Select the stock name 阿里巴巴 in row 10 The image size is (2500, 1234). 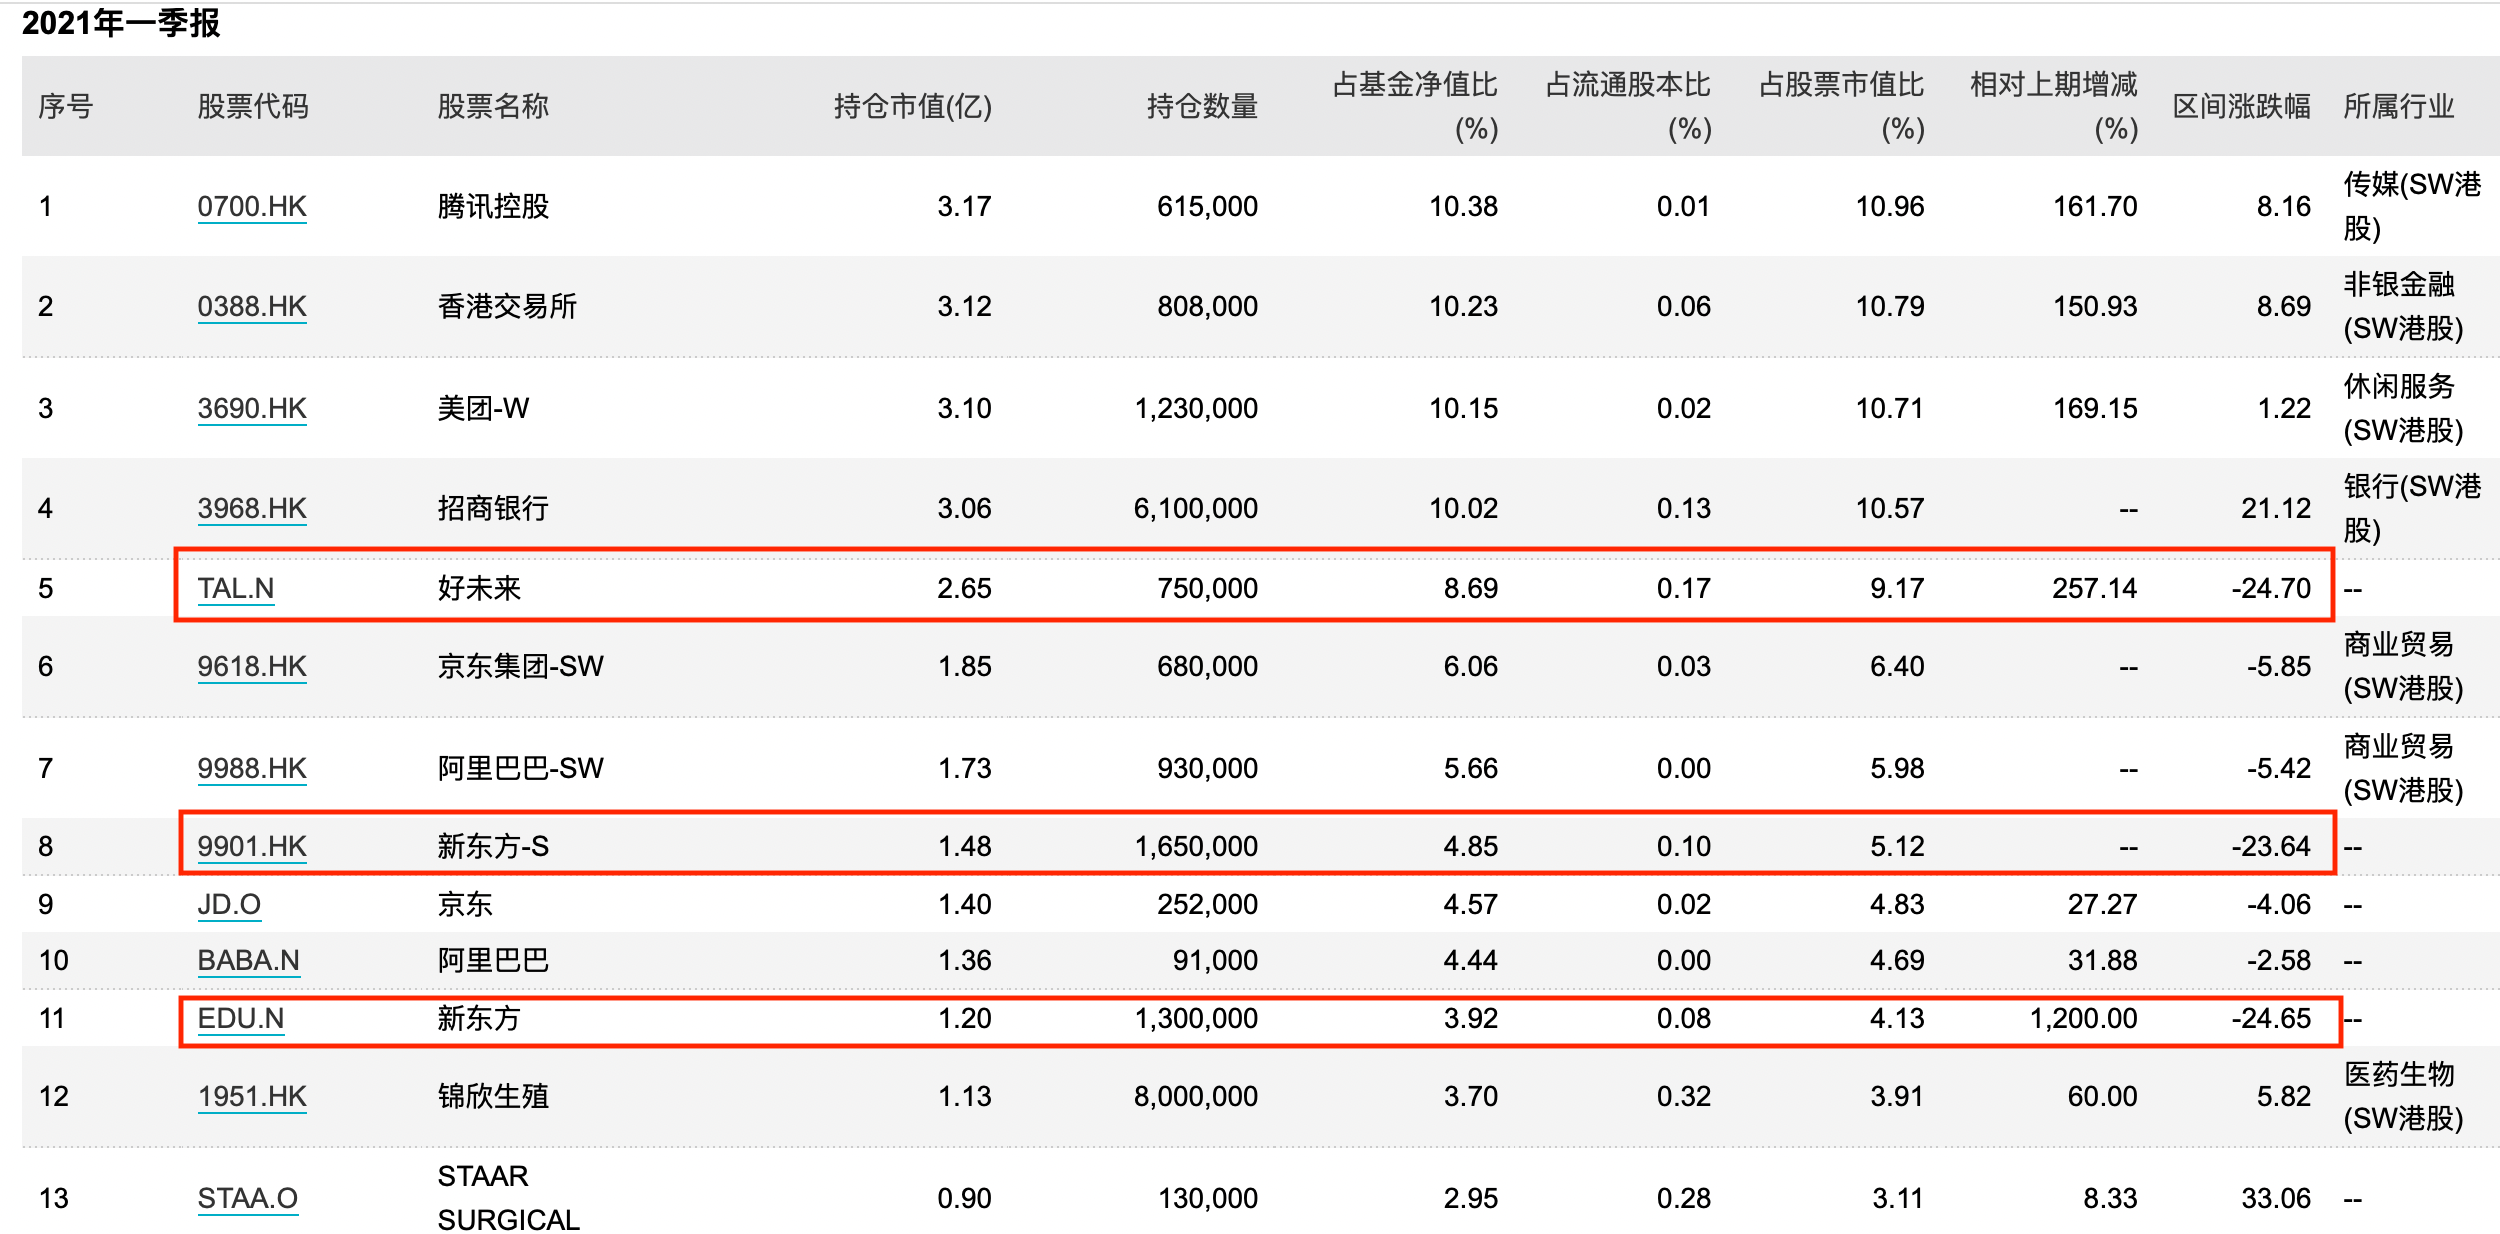pyautogui.click(x=493, y=961)
